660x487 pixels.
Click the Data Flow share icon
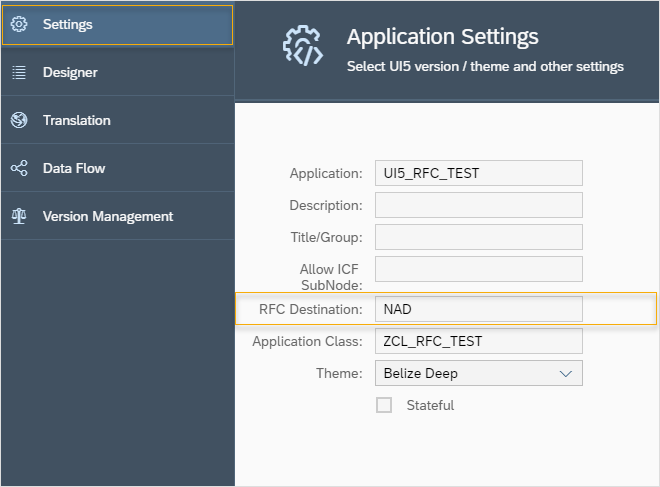(19, 168)
